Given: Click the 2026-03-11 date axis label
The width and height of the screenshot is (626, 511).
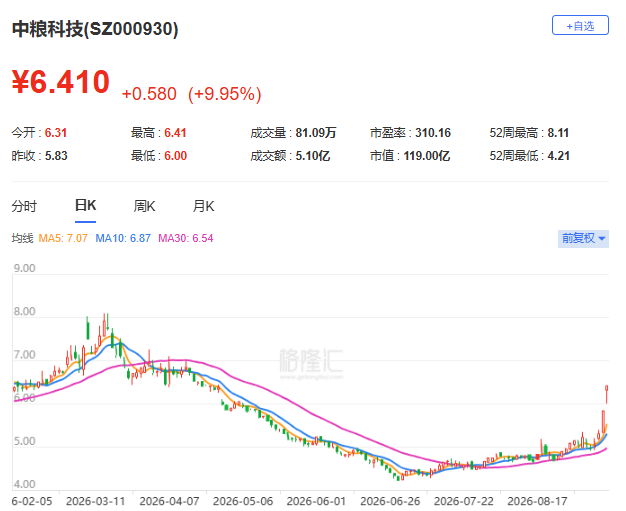Looking at the screenshot, I should click(x=95, y=501).
